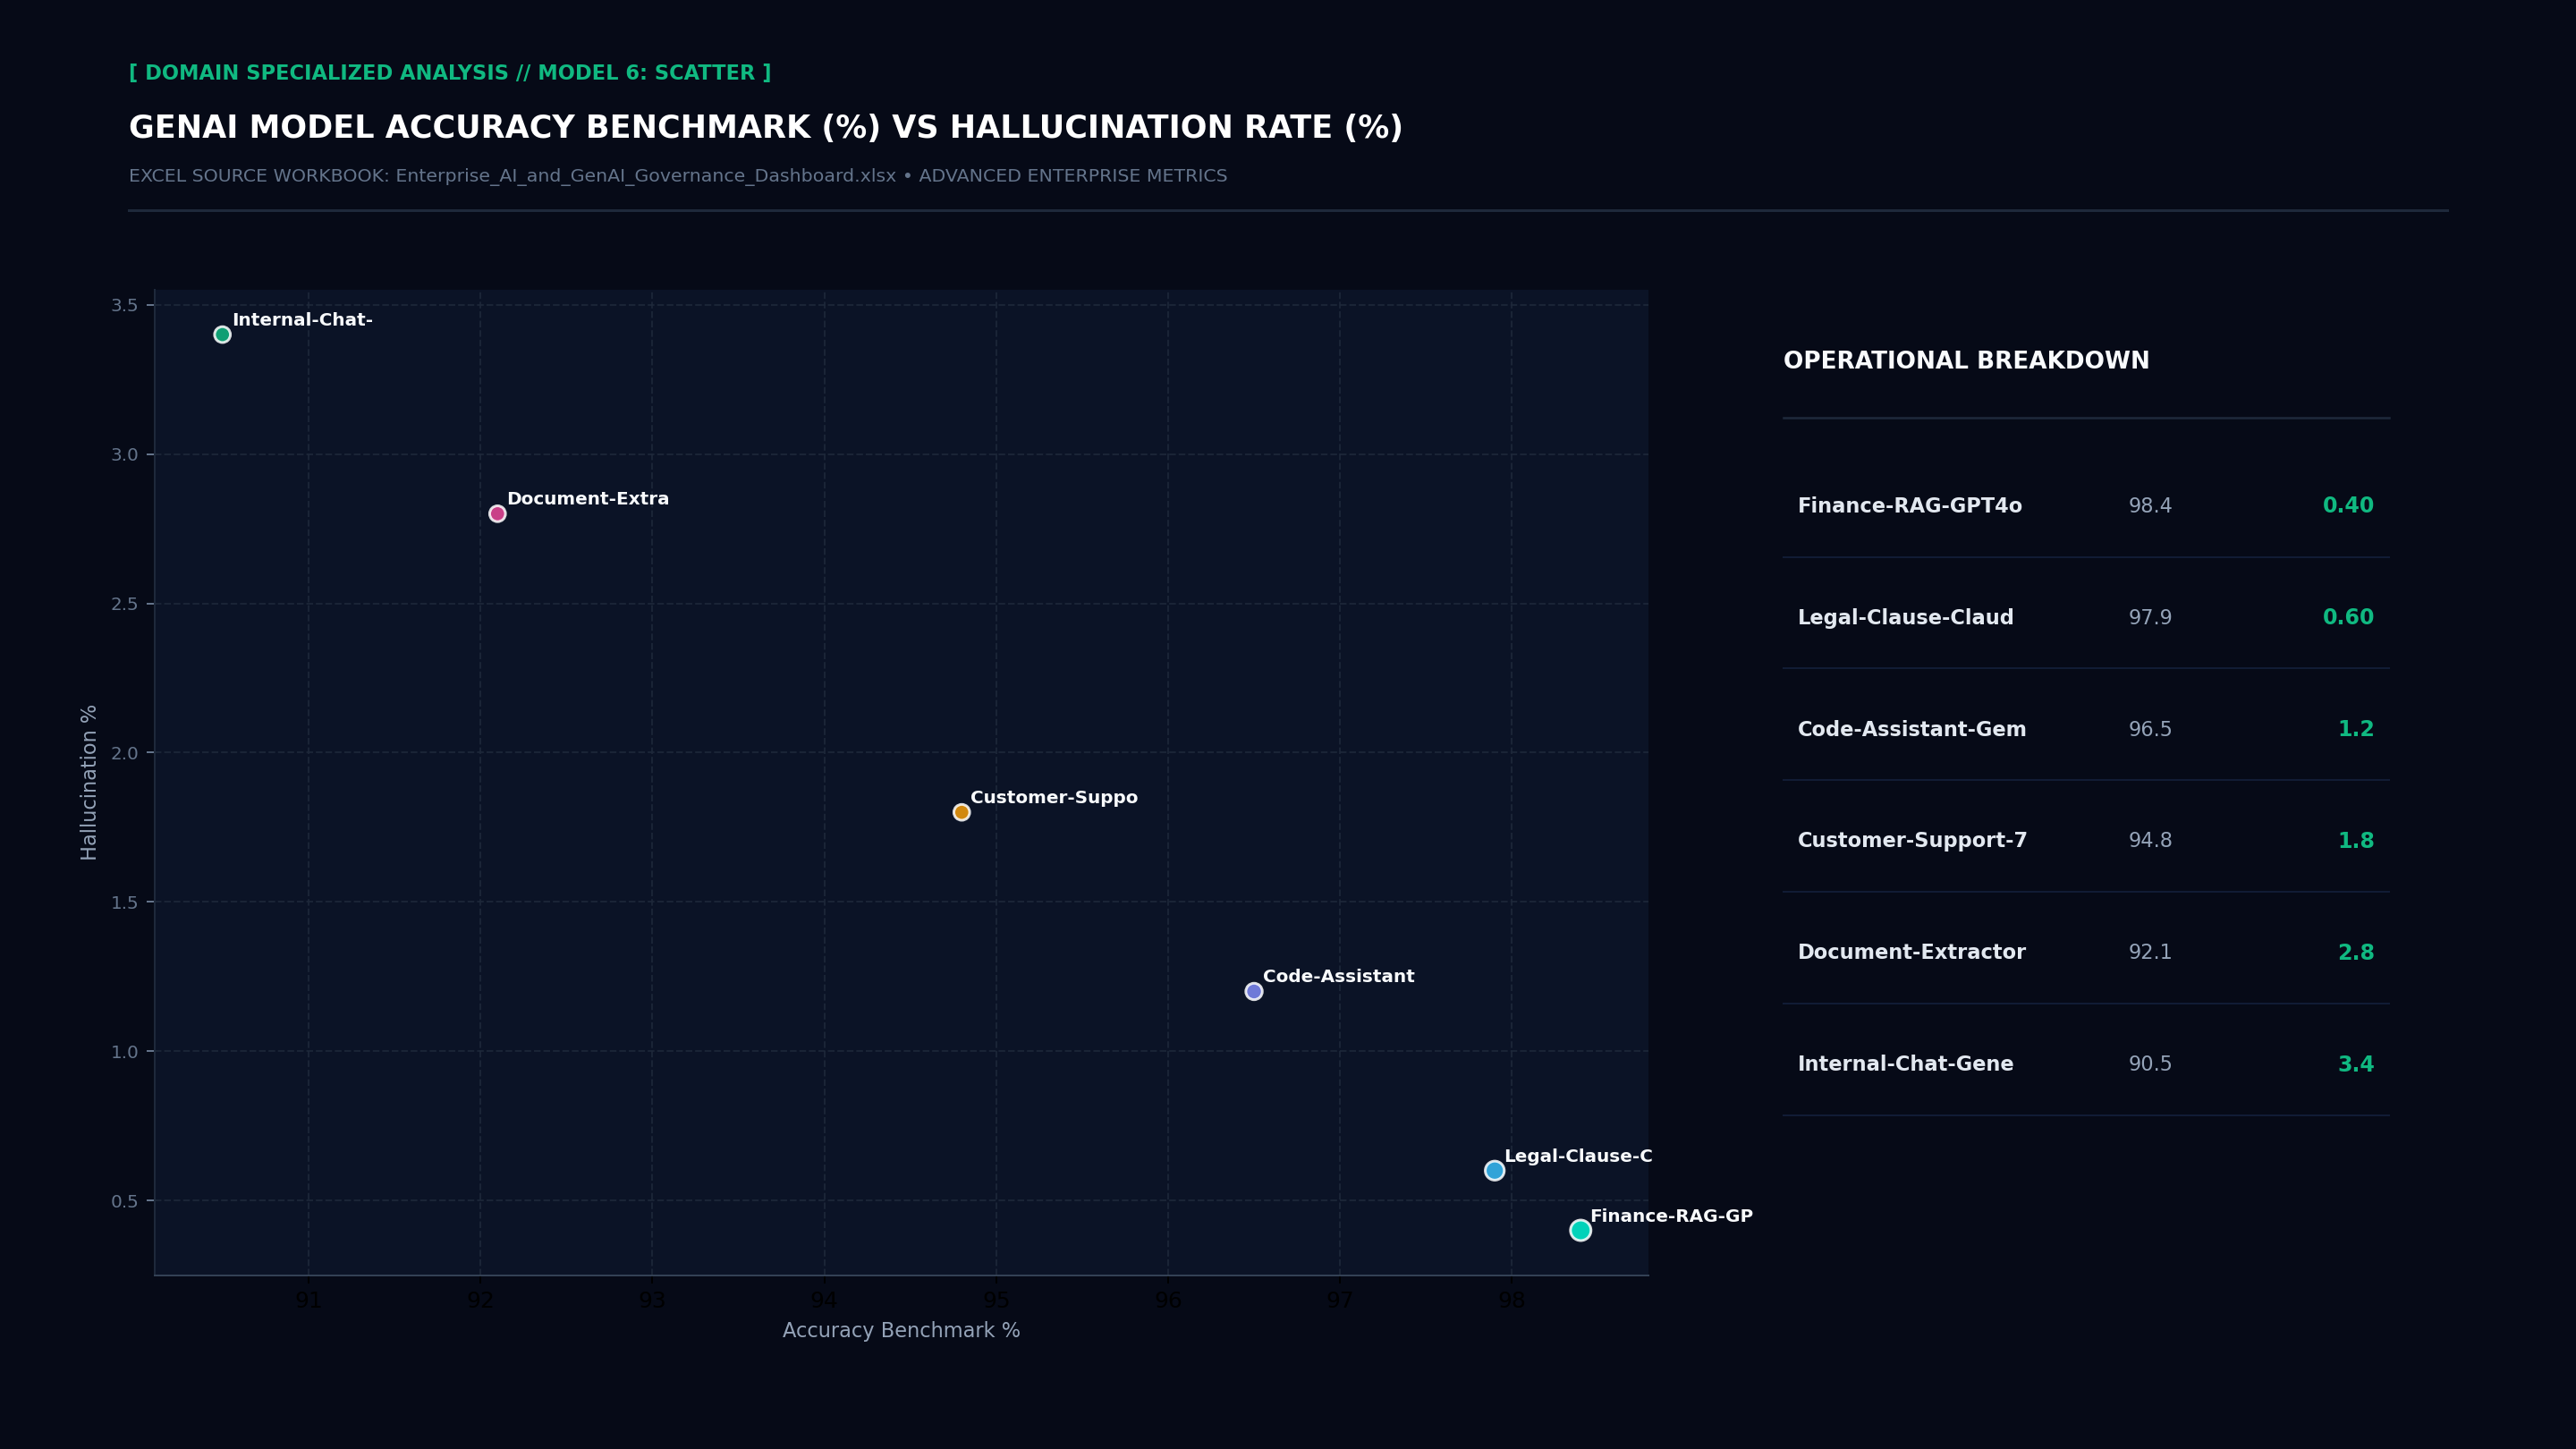Screen dimensions: 2576x1449
Task: Click the Accuracy Benchmark % axis title
Action: (901, 1331)
